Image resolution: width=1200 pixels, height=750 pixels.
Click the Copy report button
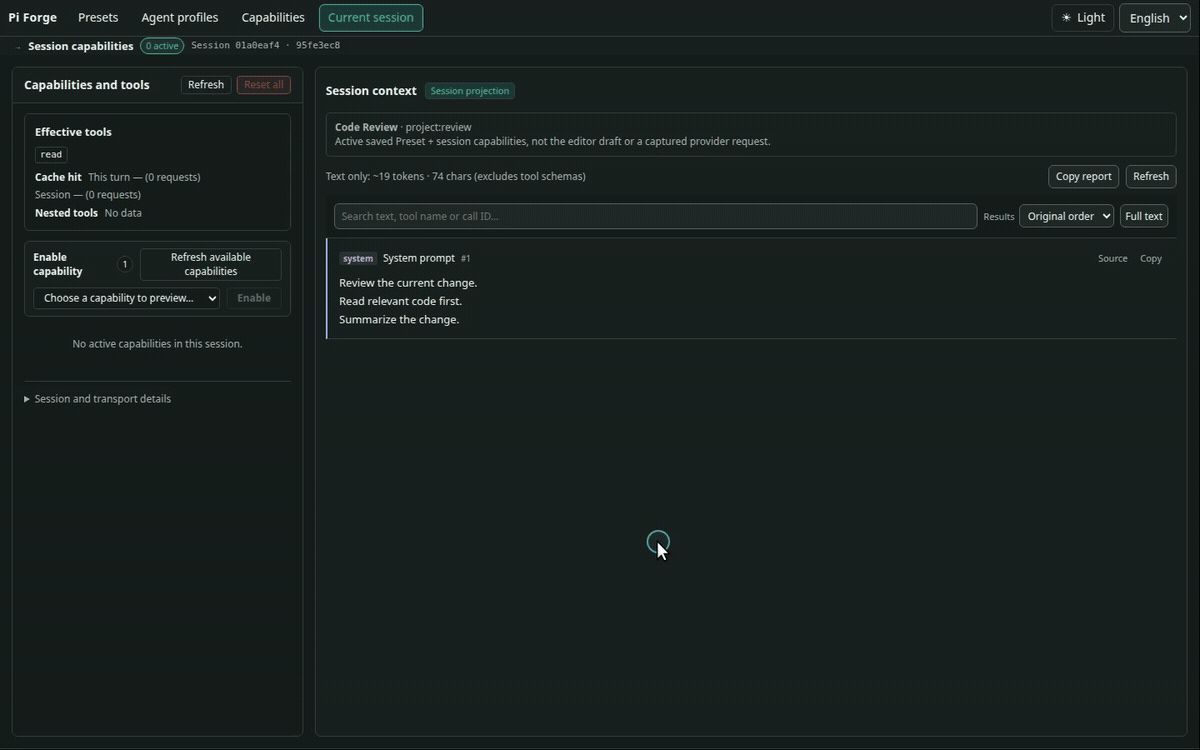click(x=1083, y=176)
